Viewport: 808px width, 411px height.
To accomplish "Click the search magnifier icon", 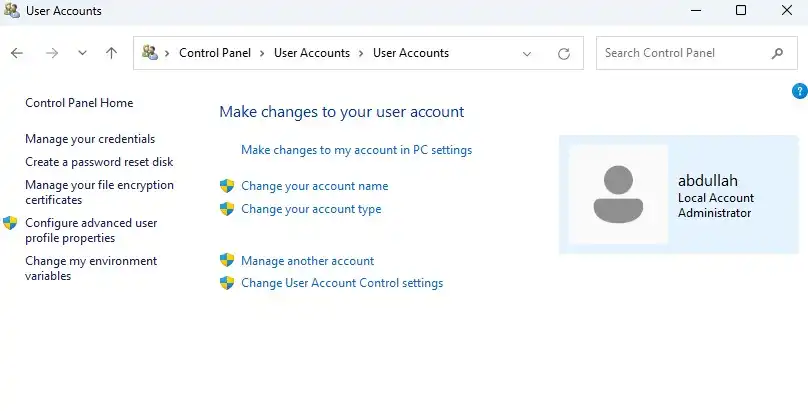I will pos(777,53).
